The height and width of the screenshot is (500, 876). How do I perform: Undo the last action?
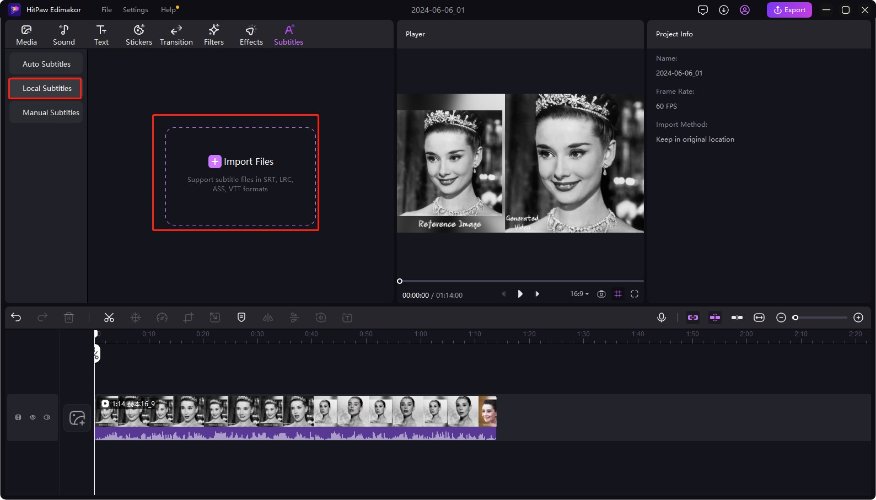click(16, 317)
